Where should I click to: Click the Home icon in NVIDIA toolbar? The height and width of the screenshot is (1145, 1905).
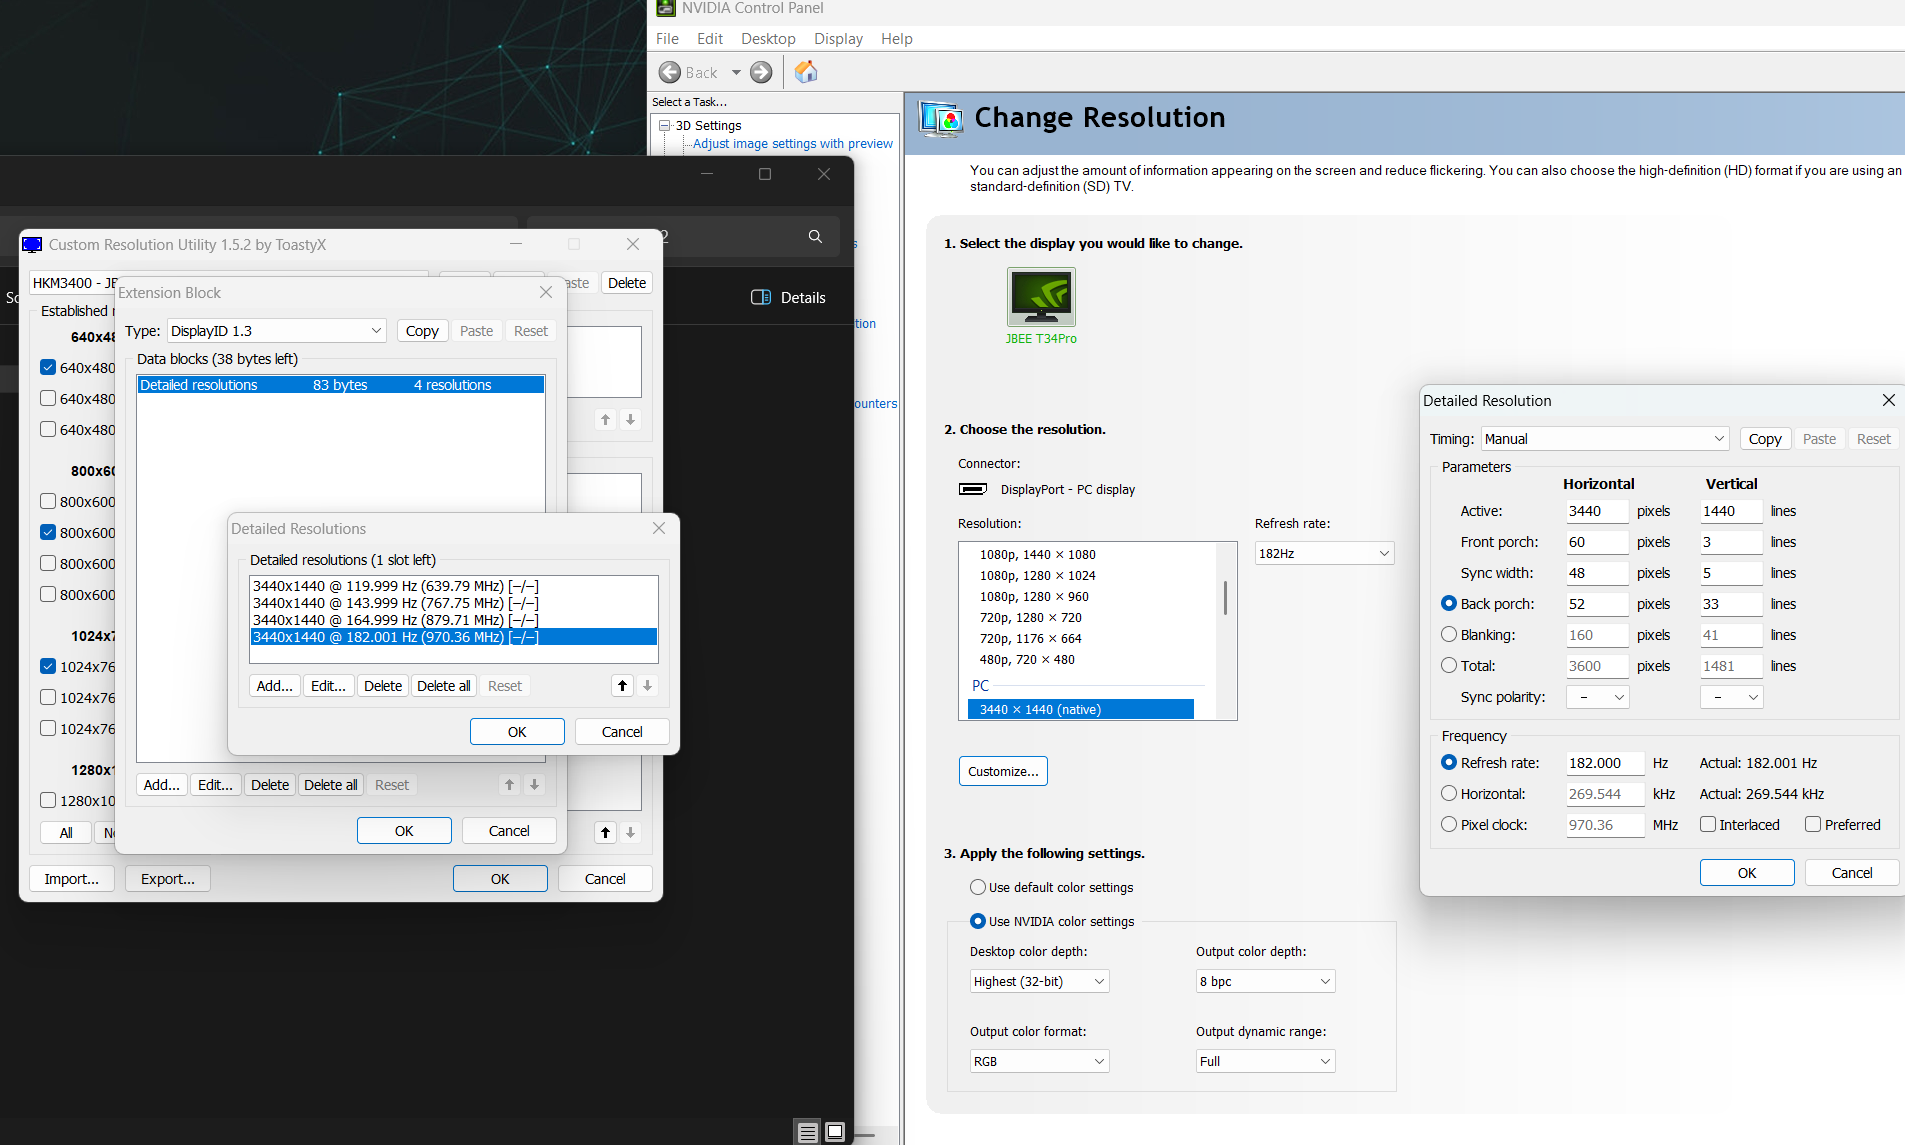pos(805,72)
